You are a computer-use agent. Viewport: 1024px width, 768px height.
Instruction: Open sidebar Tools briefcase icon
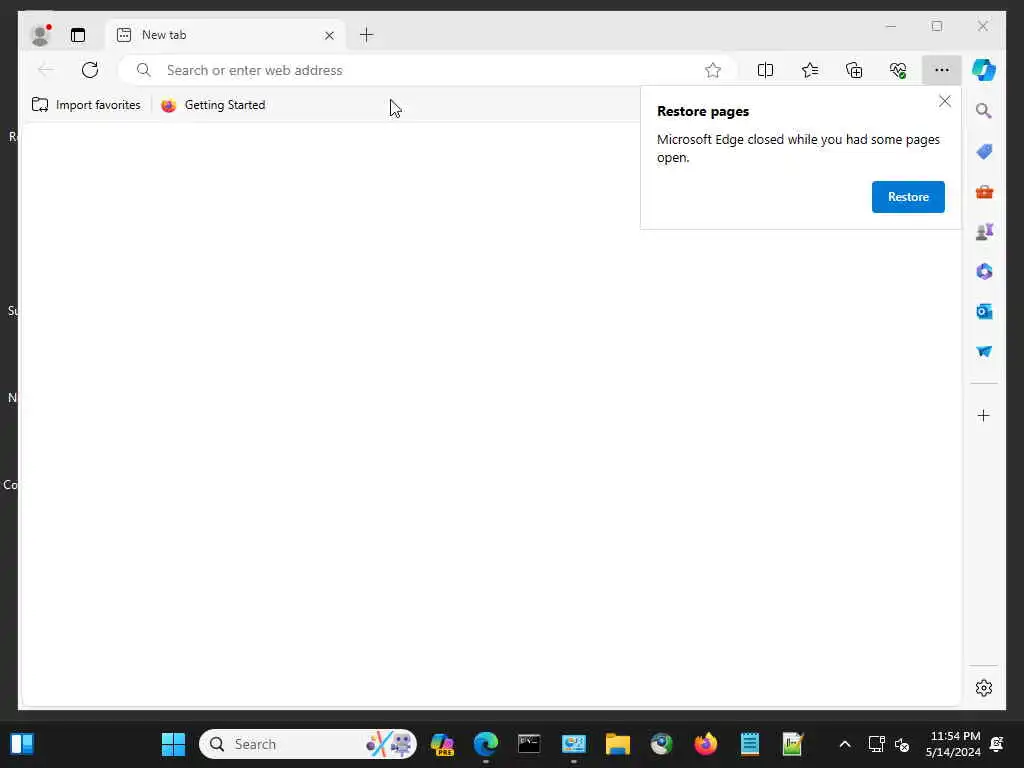point(984,192)
